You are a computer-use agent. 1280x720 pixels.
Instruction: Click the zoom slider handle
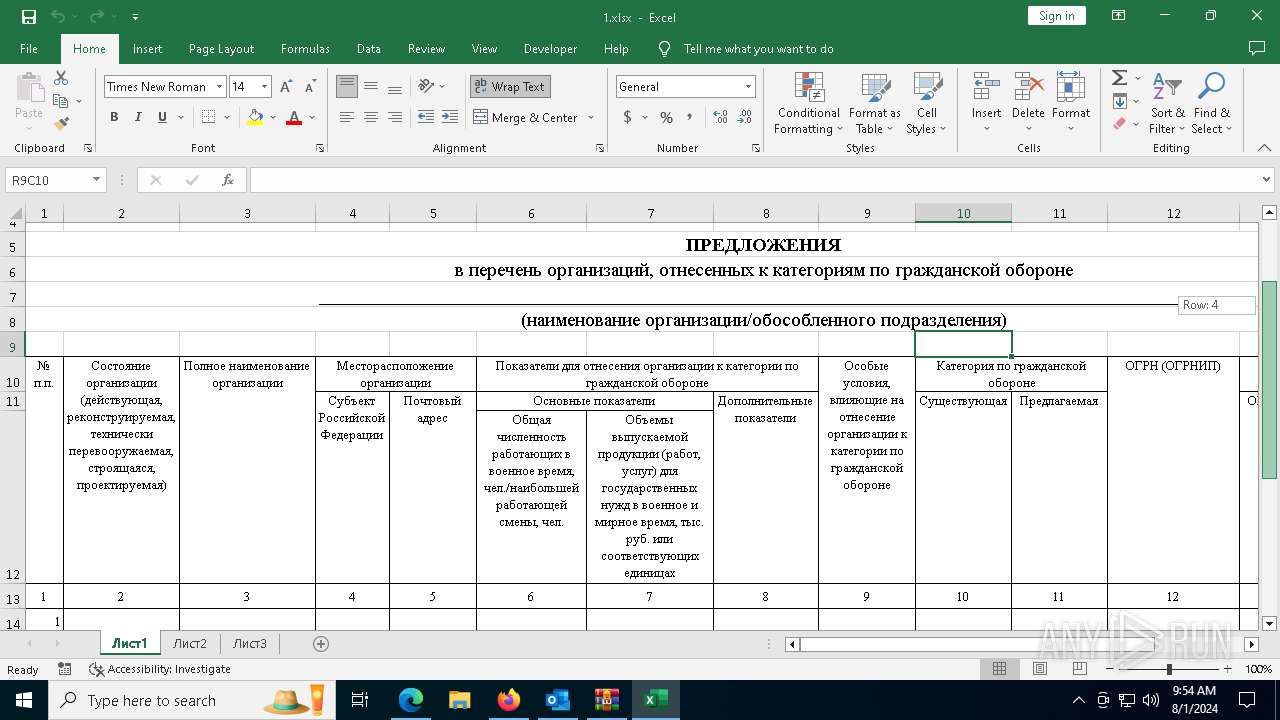click(x=1169, y=669)
